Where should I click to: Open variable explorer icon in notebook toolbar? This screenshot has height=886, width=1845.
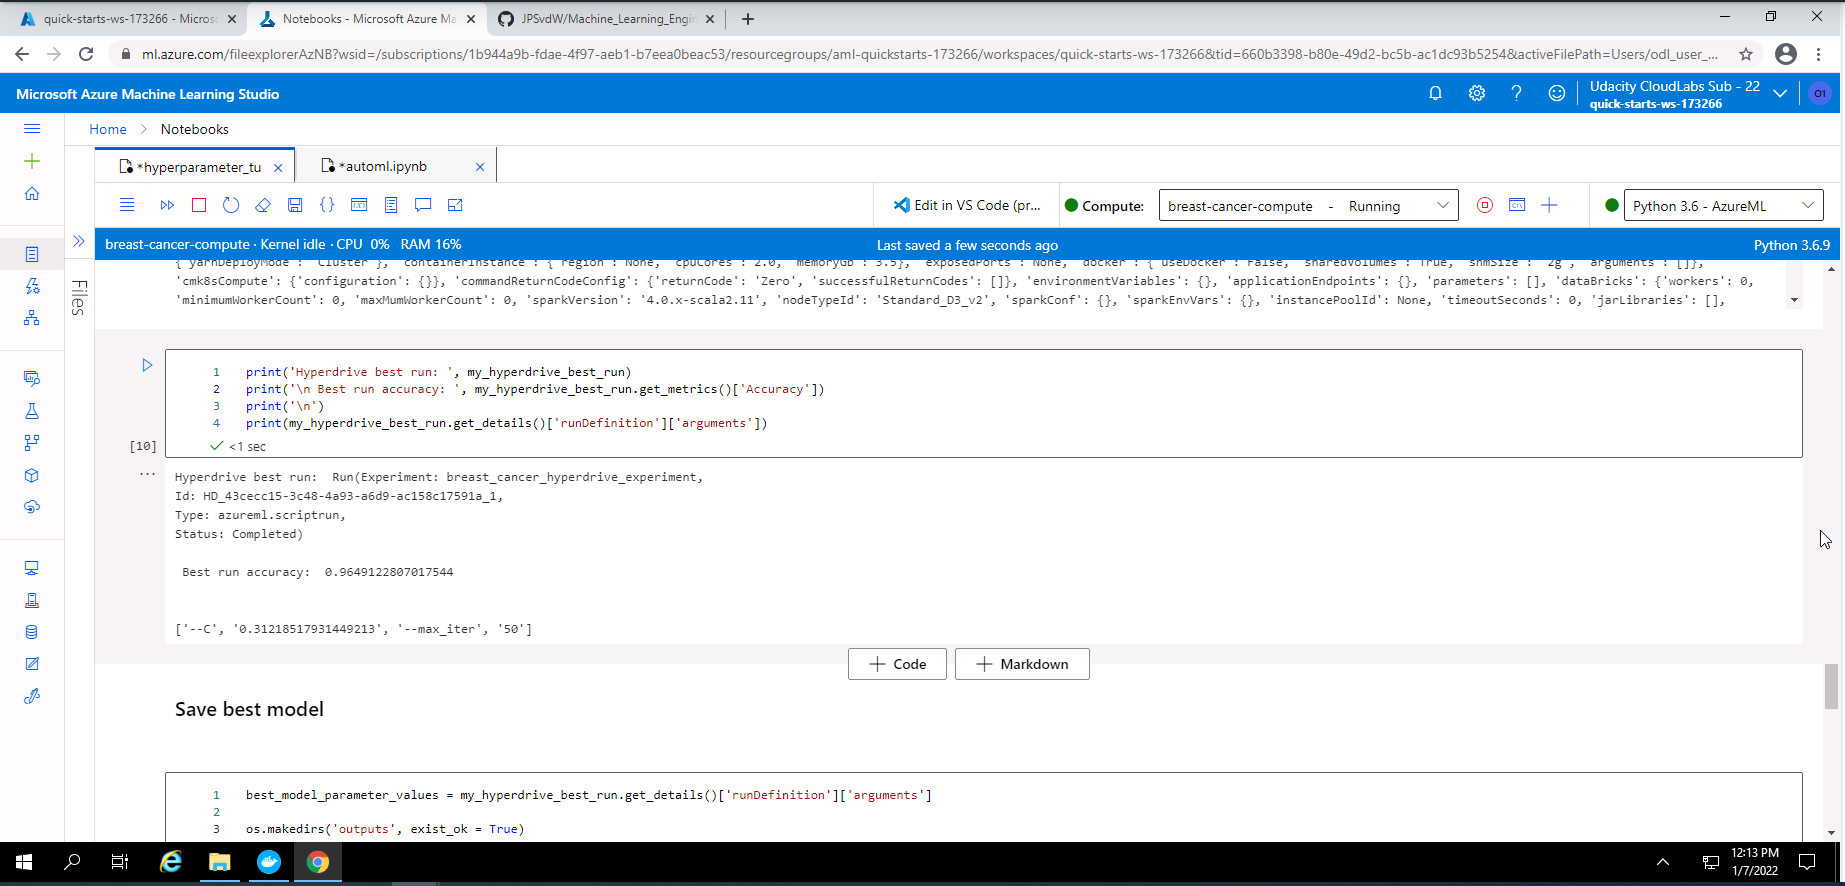(x=359, y=205)
